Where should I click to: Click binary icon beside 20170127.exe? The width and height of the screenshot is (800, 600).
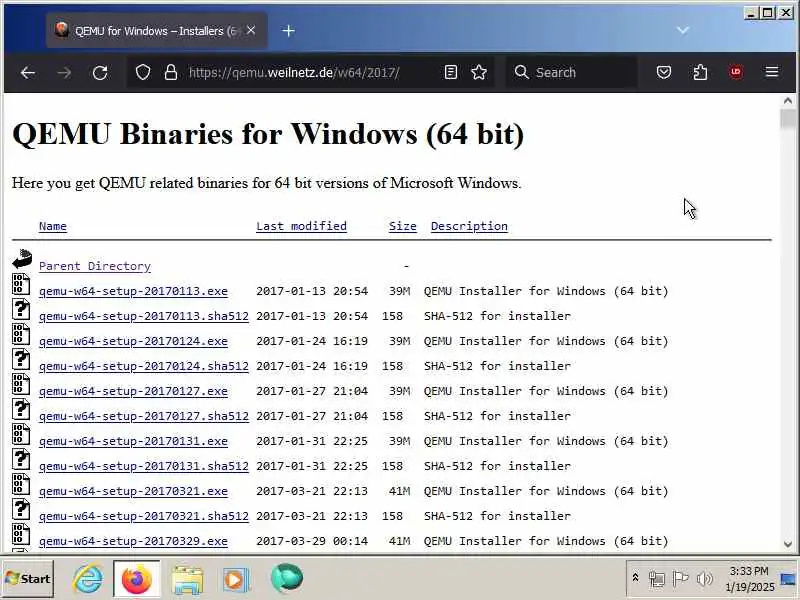point(21,384)
